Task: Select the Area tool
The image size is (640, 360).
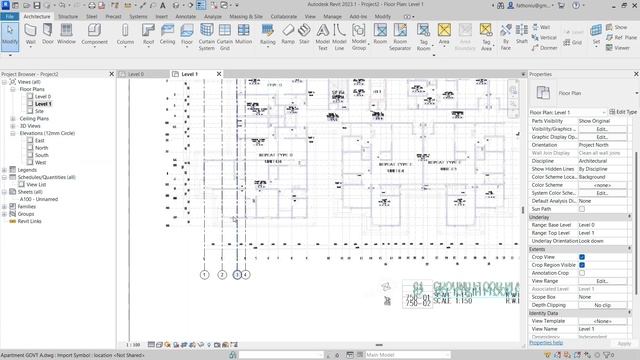Action: (444, 34)
